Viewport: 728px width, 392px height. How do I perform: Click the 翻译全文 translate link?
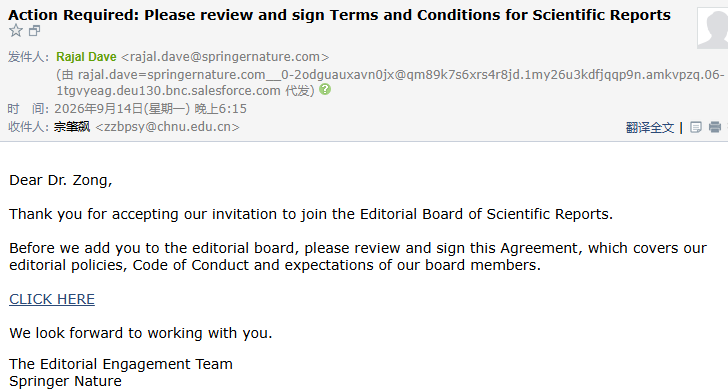(x=650, y=127)
